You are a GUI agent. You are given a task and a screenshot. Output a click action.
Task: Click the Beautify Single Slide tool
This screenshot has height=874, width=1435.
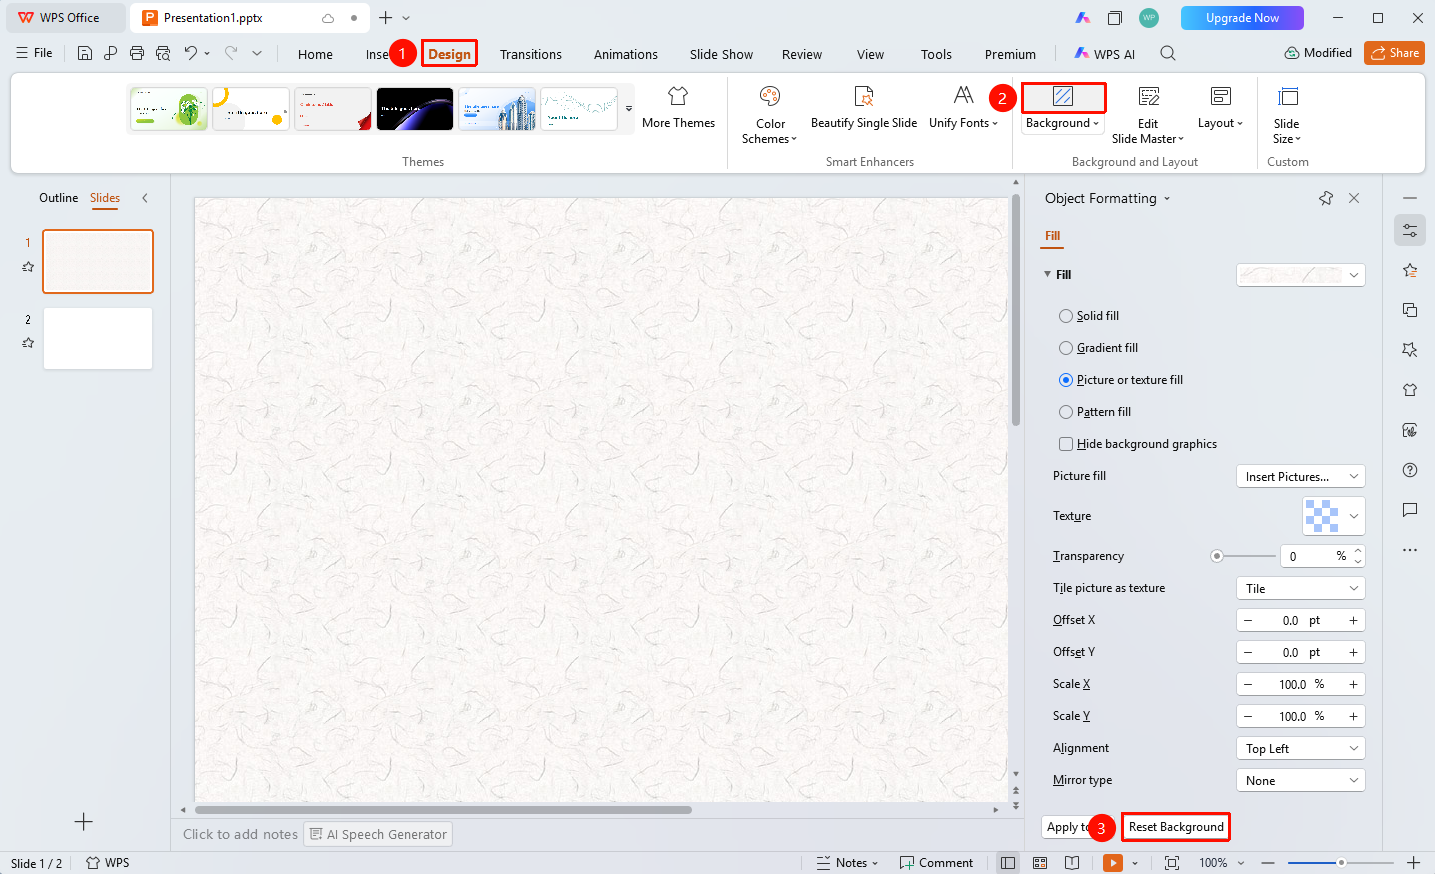(864, 108)
